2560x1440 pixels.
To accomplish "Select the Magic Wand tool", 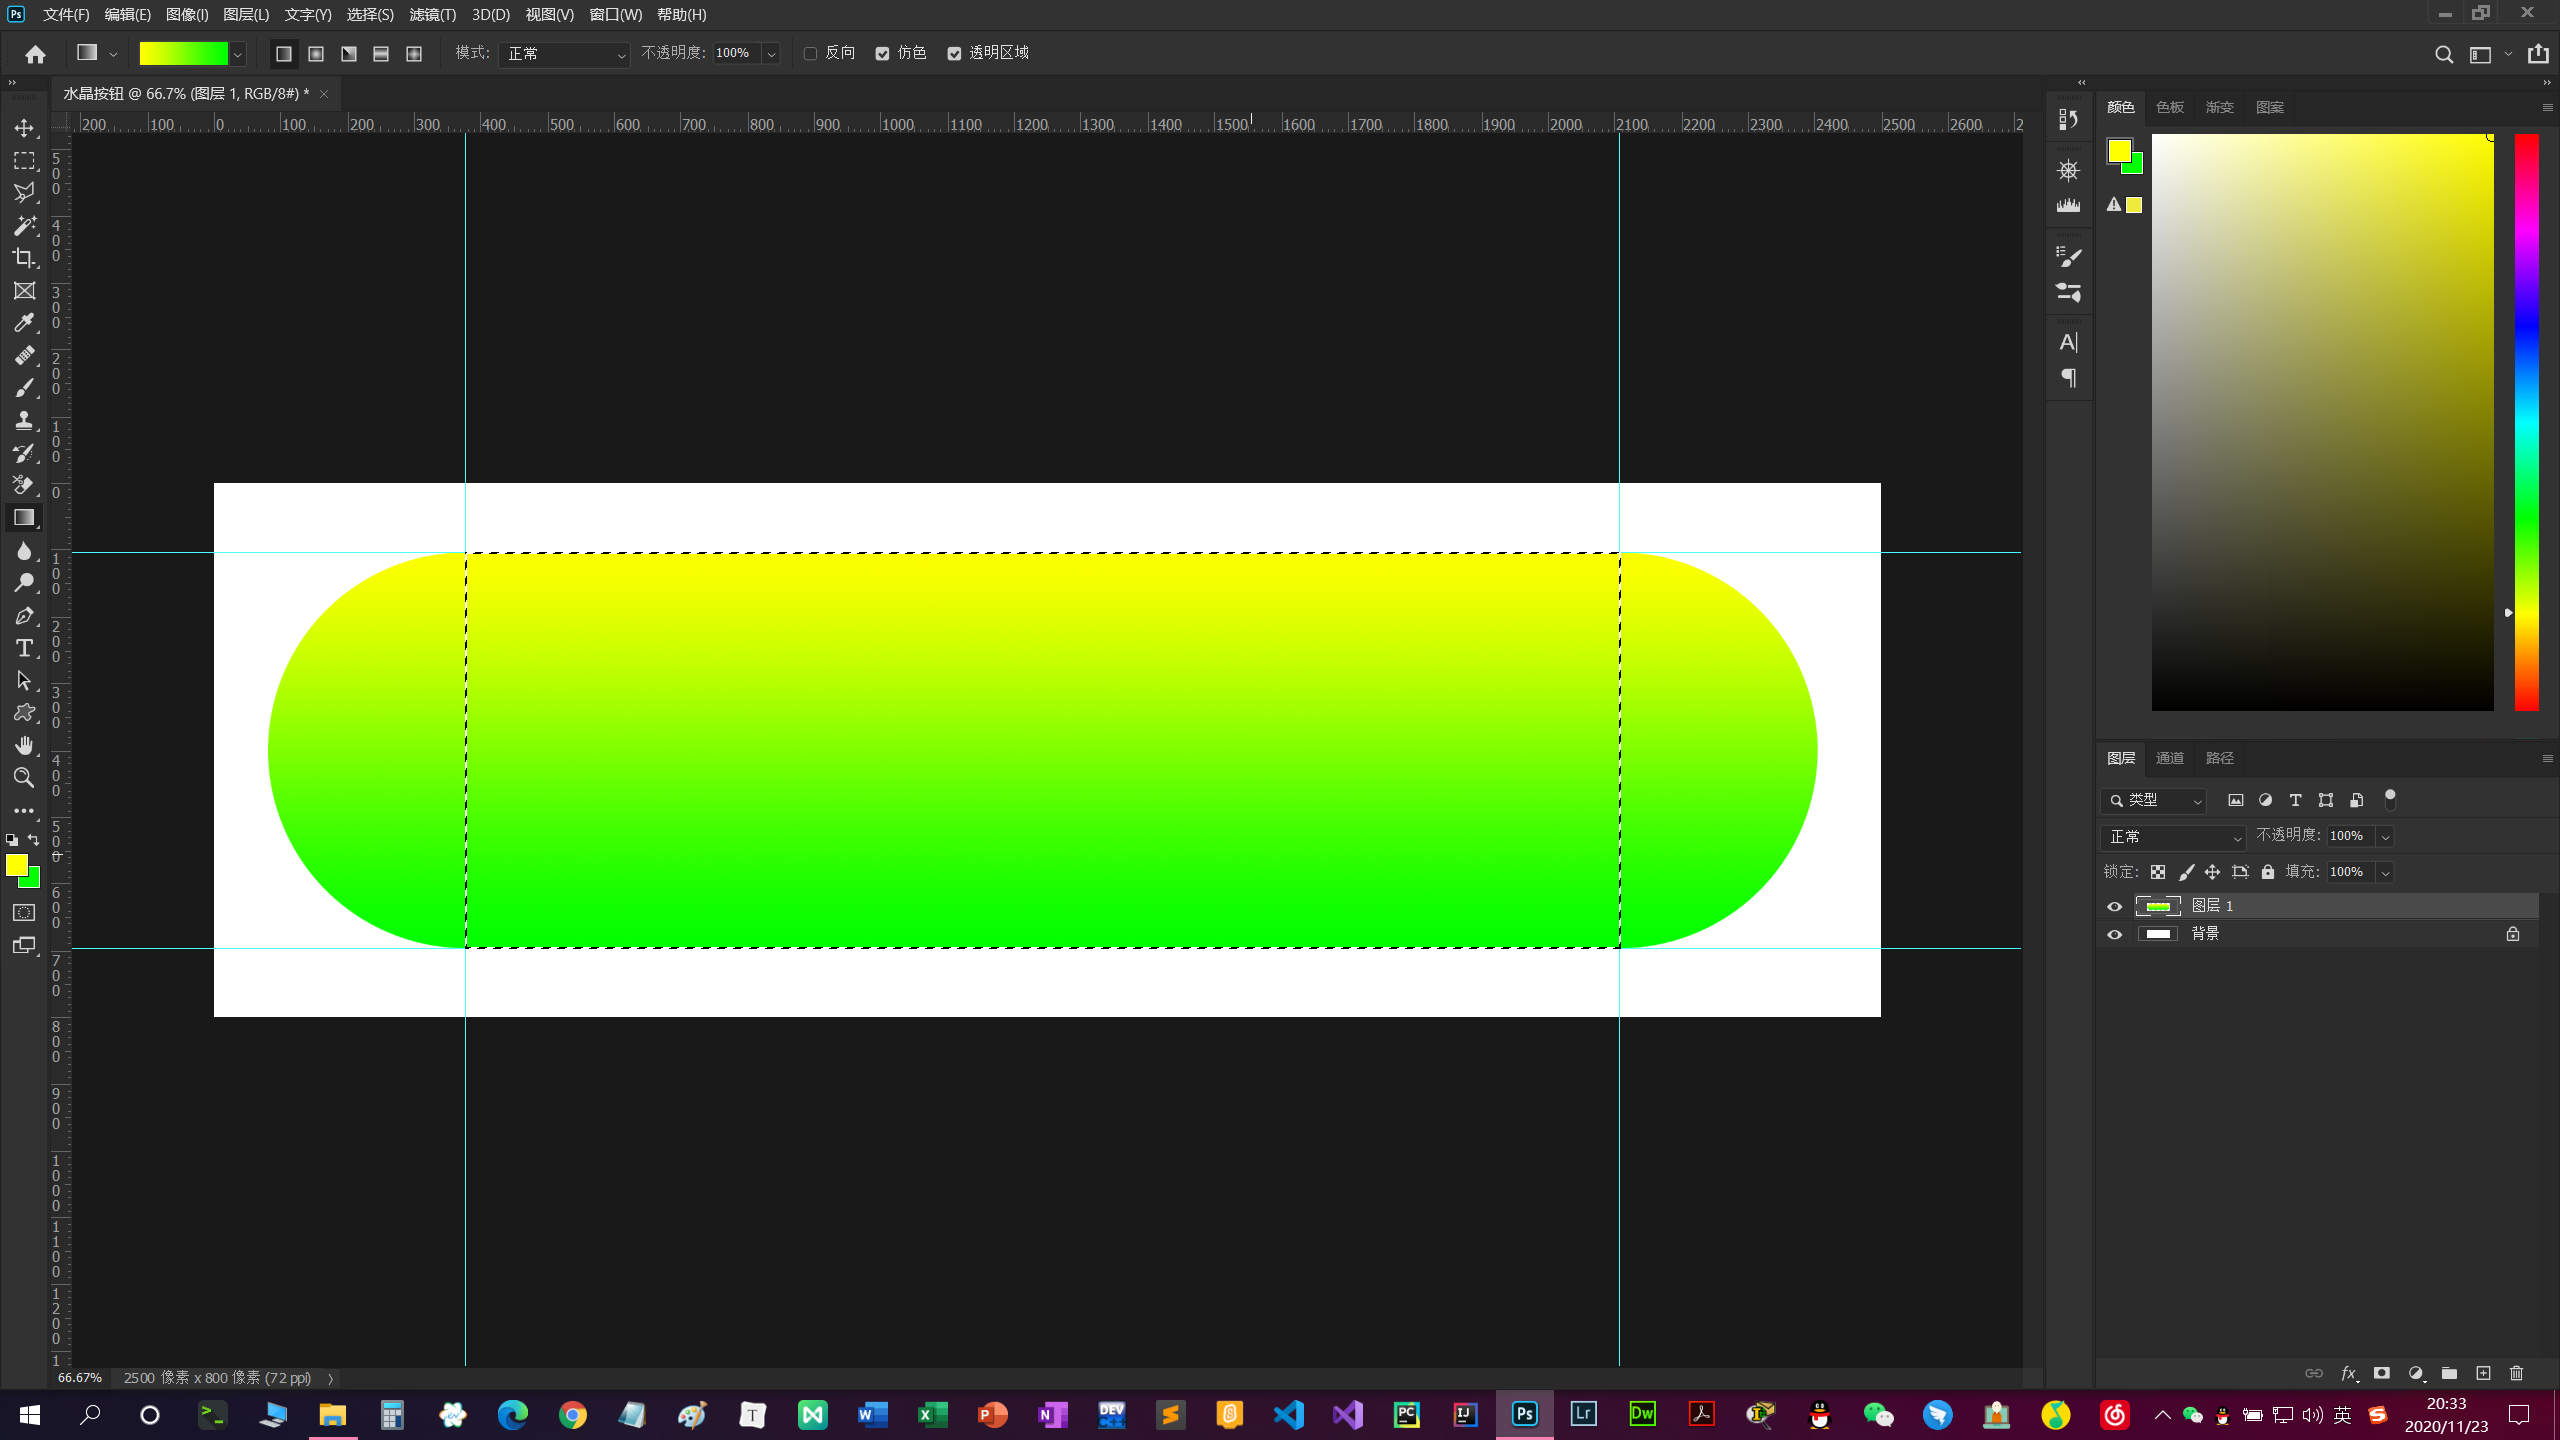I will 24,226.
